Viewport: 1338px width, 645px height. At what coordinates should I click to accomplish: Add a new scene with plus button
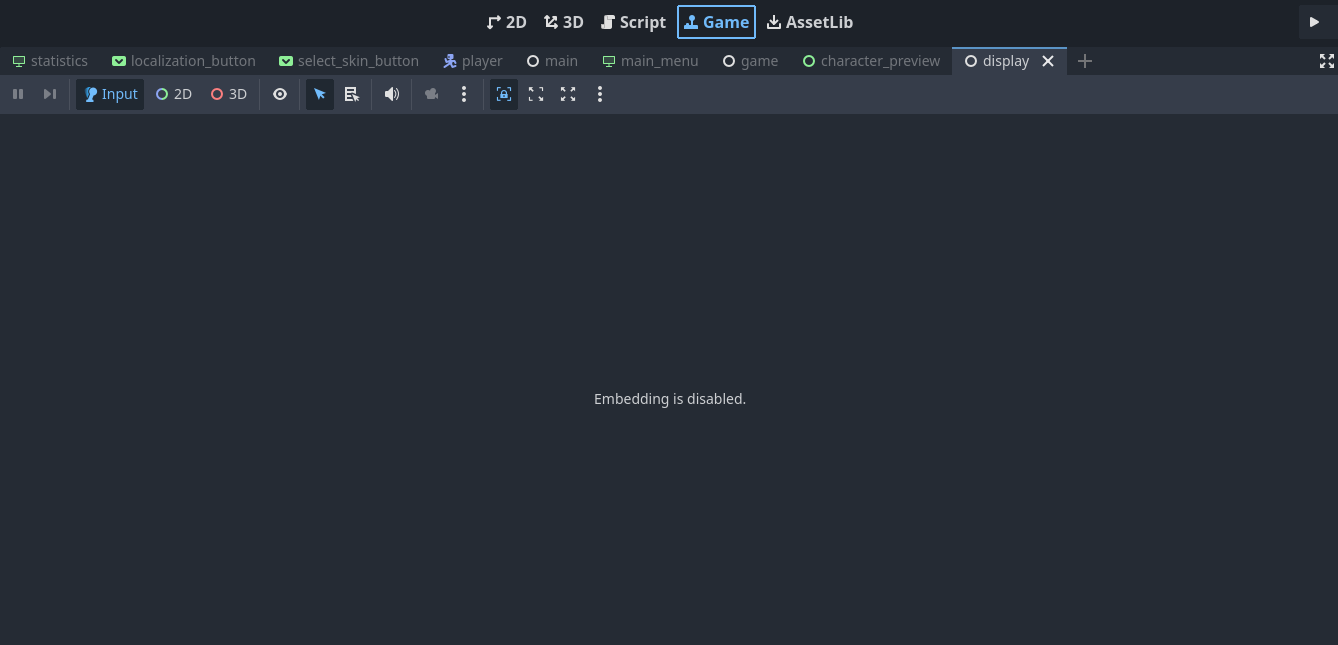pos(1085,61)
